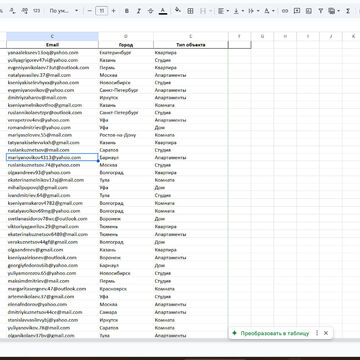Click Пермь in the maksimdmitriev@mail.com row
Screen dimensions: 360x360
pos(126,281)
